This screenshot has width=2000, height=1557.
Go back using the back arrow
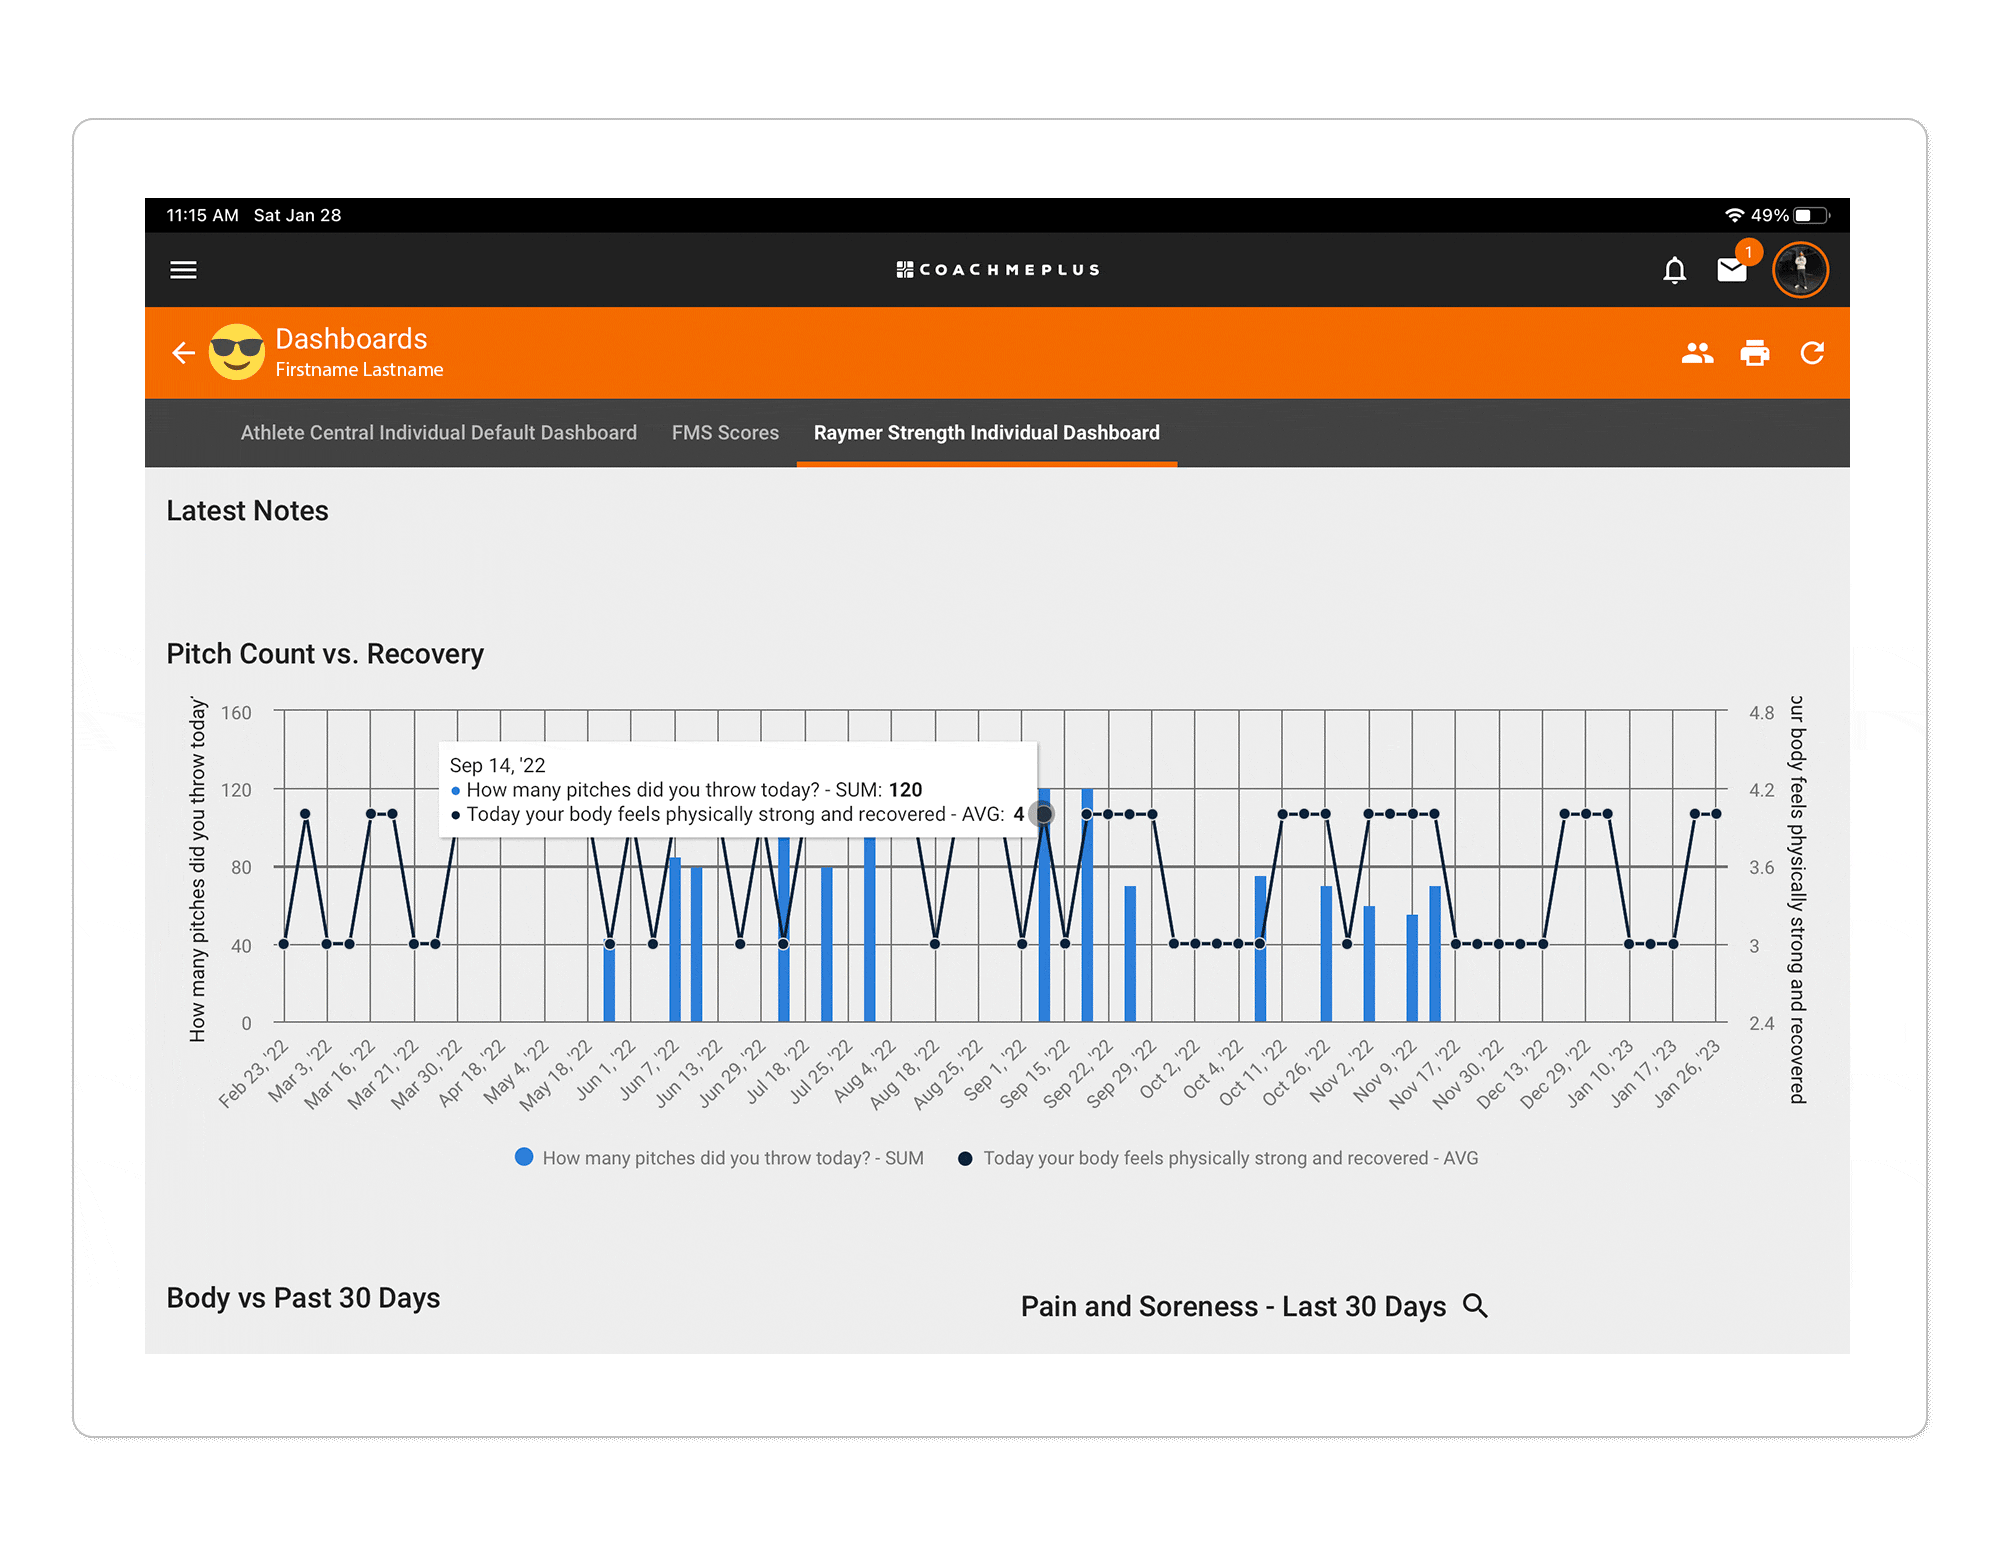pos(183,353)
